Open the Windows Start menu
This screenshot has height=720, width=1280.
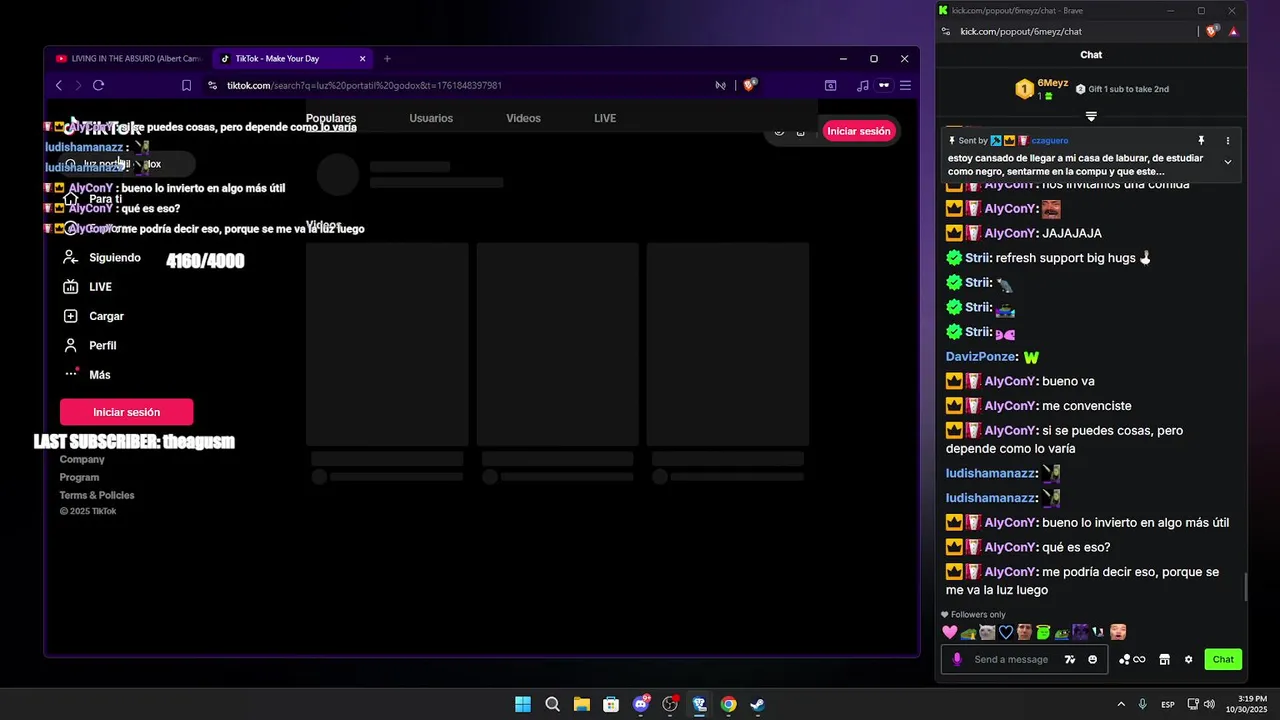523,704
